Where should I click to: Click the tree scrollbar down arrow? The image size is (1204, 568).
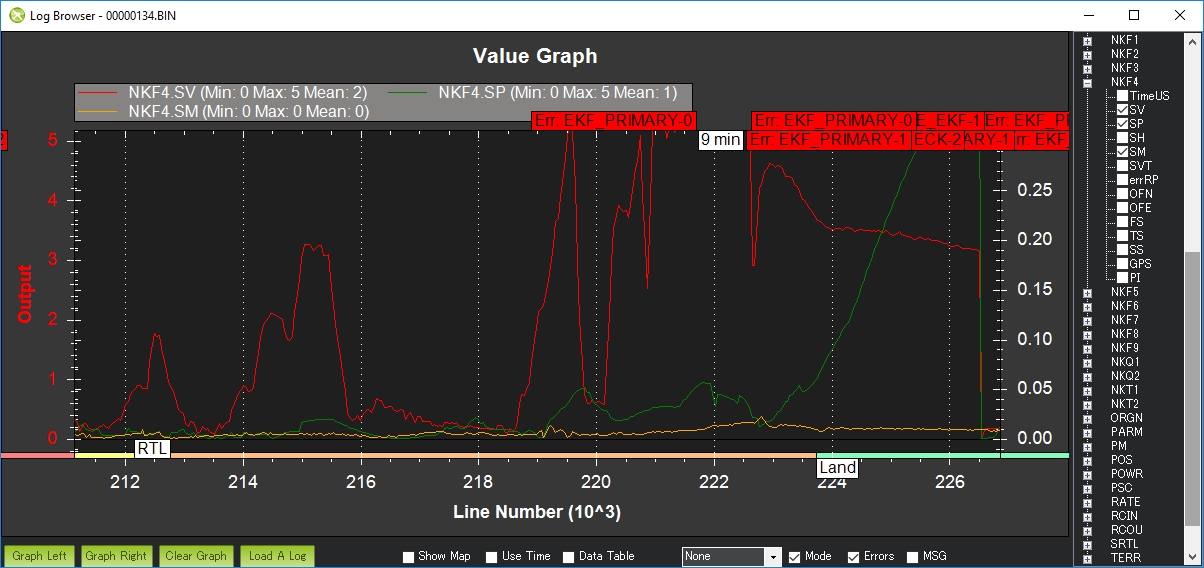pos(1194,558)
